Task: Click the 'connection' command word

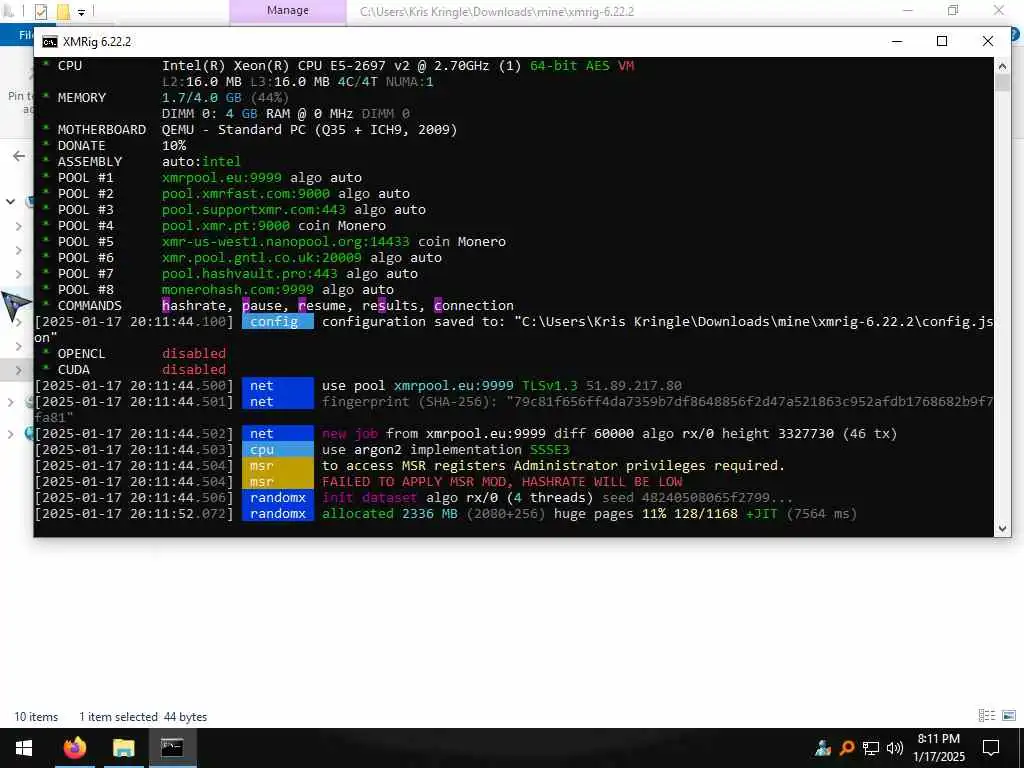Action: 473,306
